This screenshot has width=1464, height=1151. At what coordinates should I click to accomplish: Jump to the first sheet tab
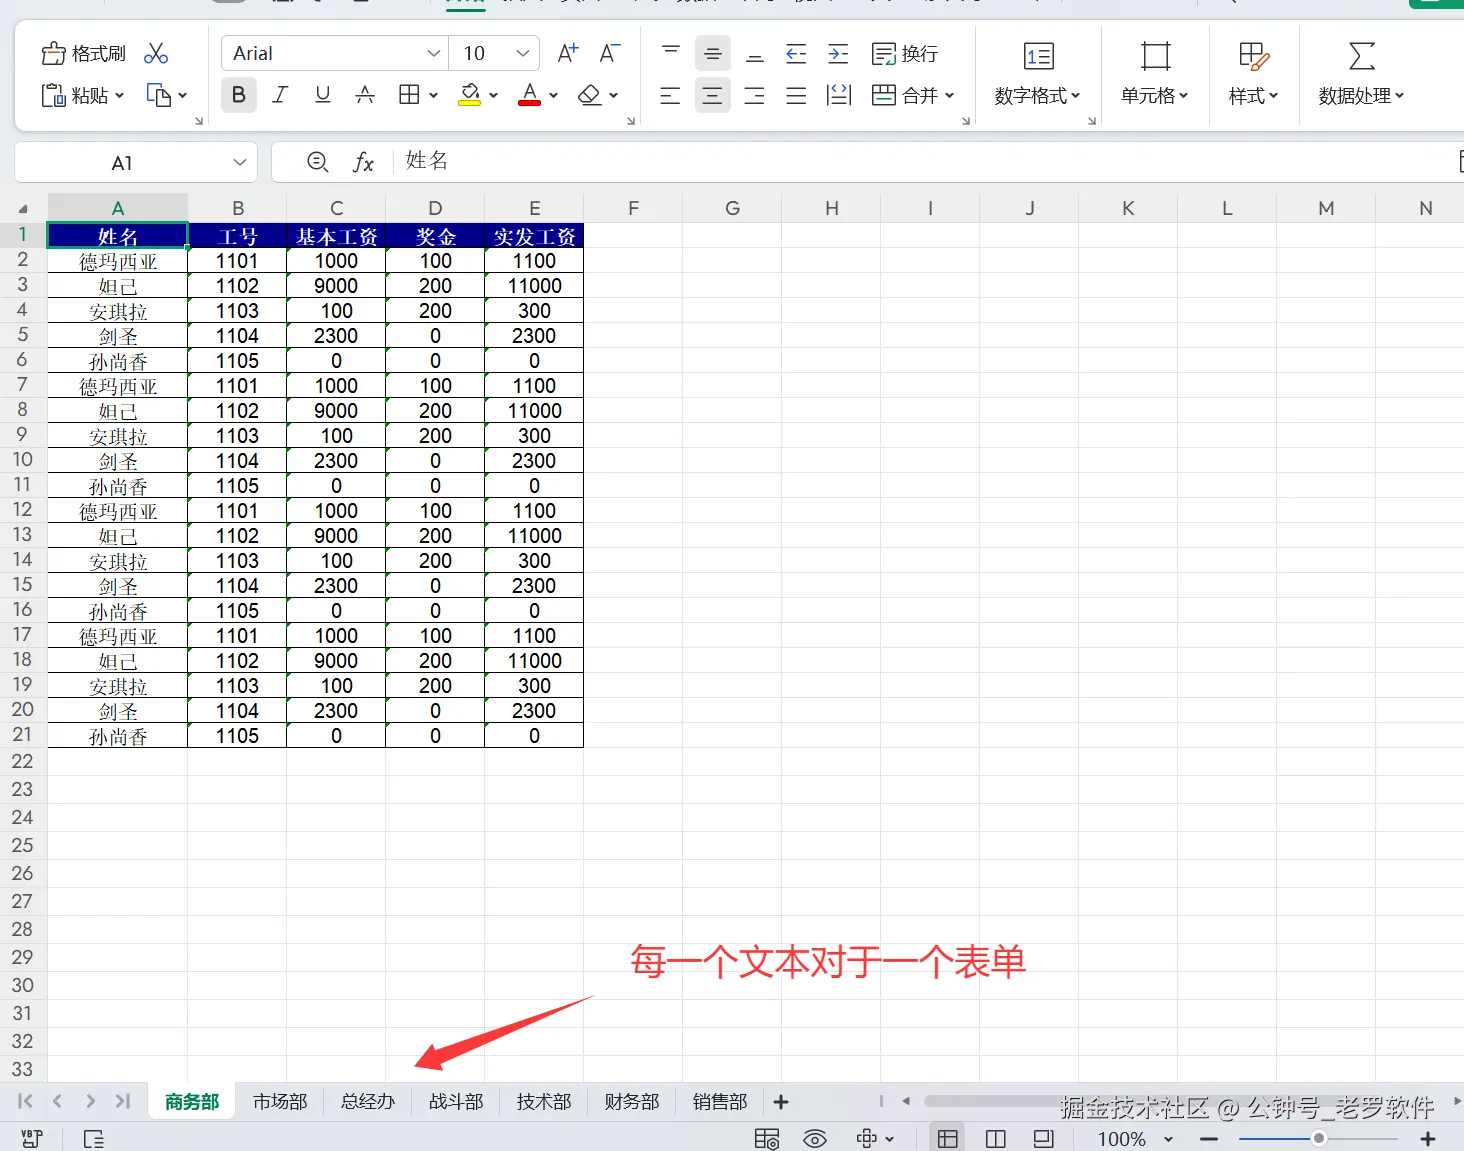[25, 1101]
